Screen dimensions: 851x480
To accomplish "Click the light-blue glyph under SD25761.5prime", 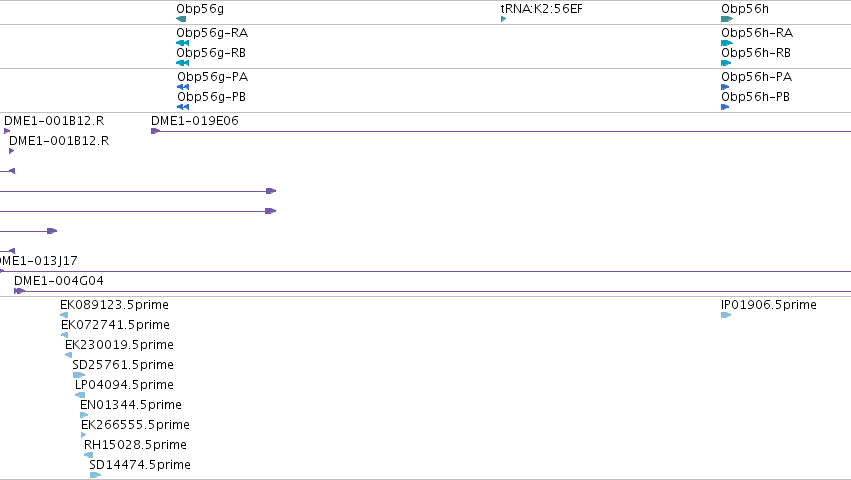I will coord(79,375).
